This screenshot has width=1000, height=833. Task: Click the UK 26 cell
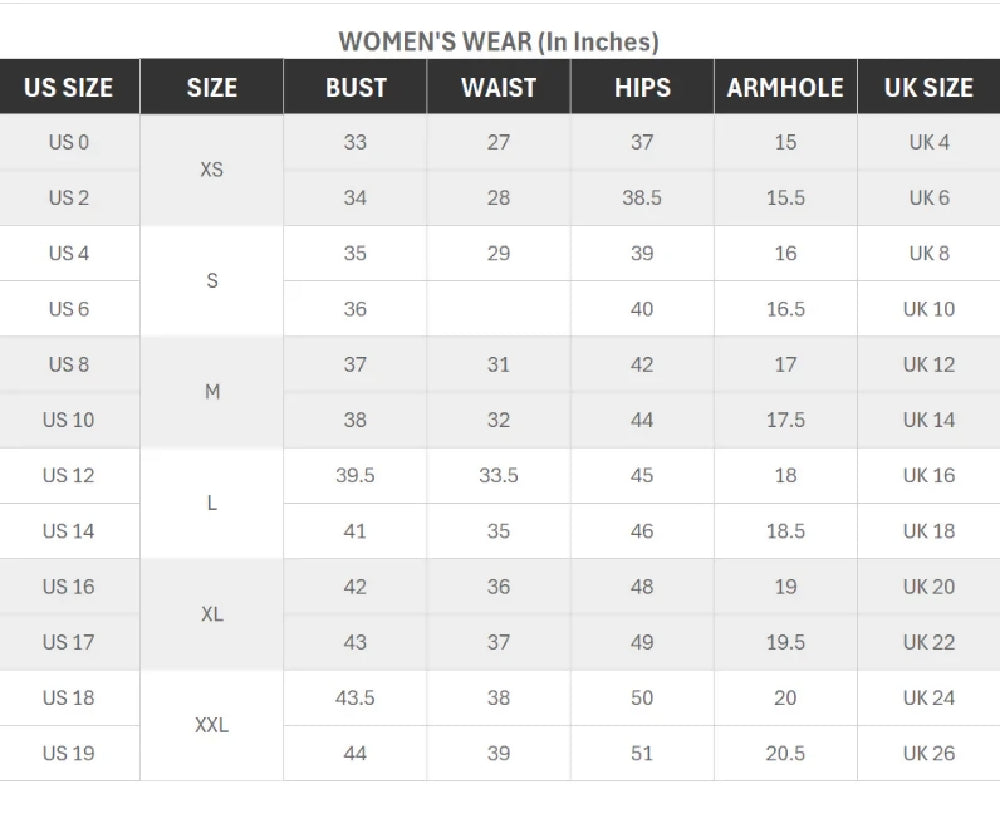928,753
